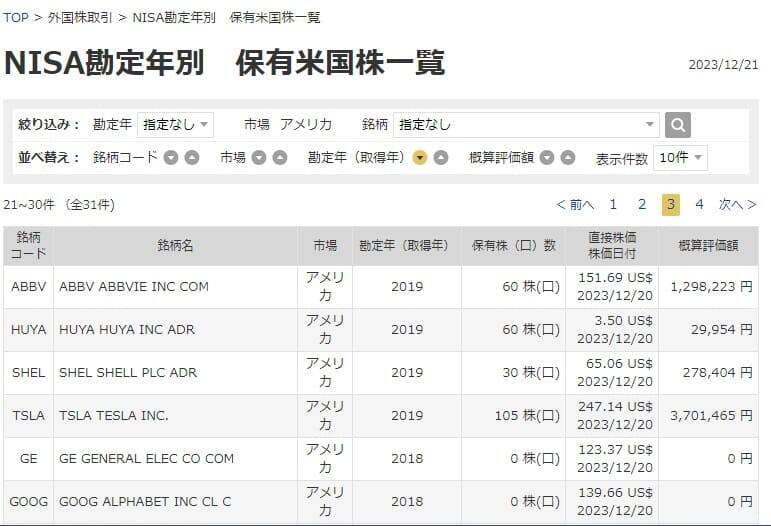This screenshot has height=526, width=771.
Task: Go to page 1
Action: [613, 205]
